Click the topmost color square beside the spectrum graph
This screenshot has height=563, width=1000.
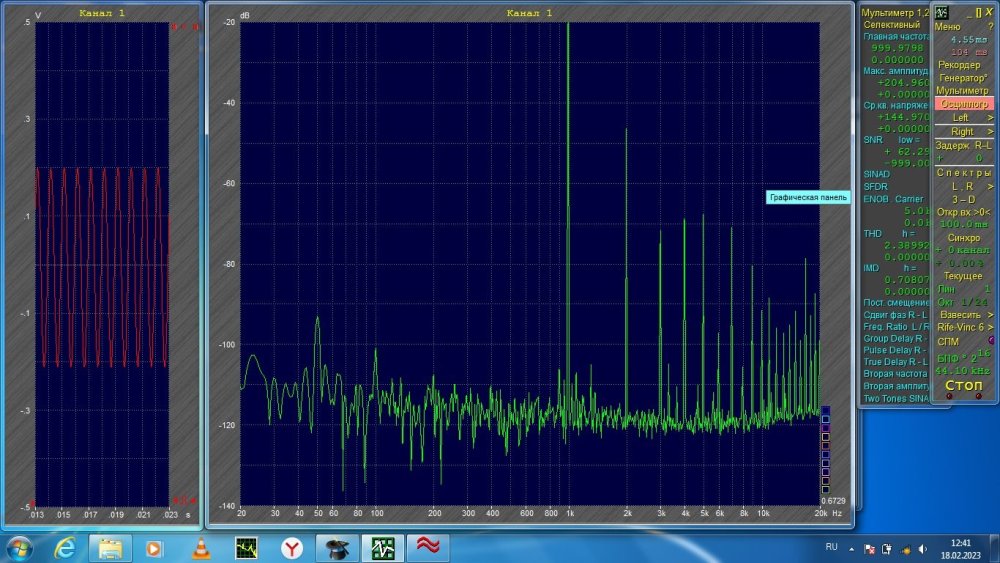click(825, 411)
